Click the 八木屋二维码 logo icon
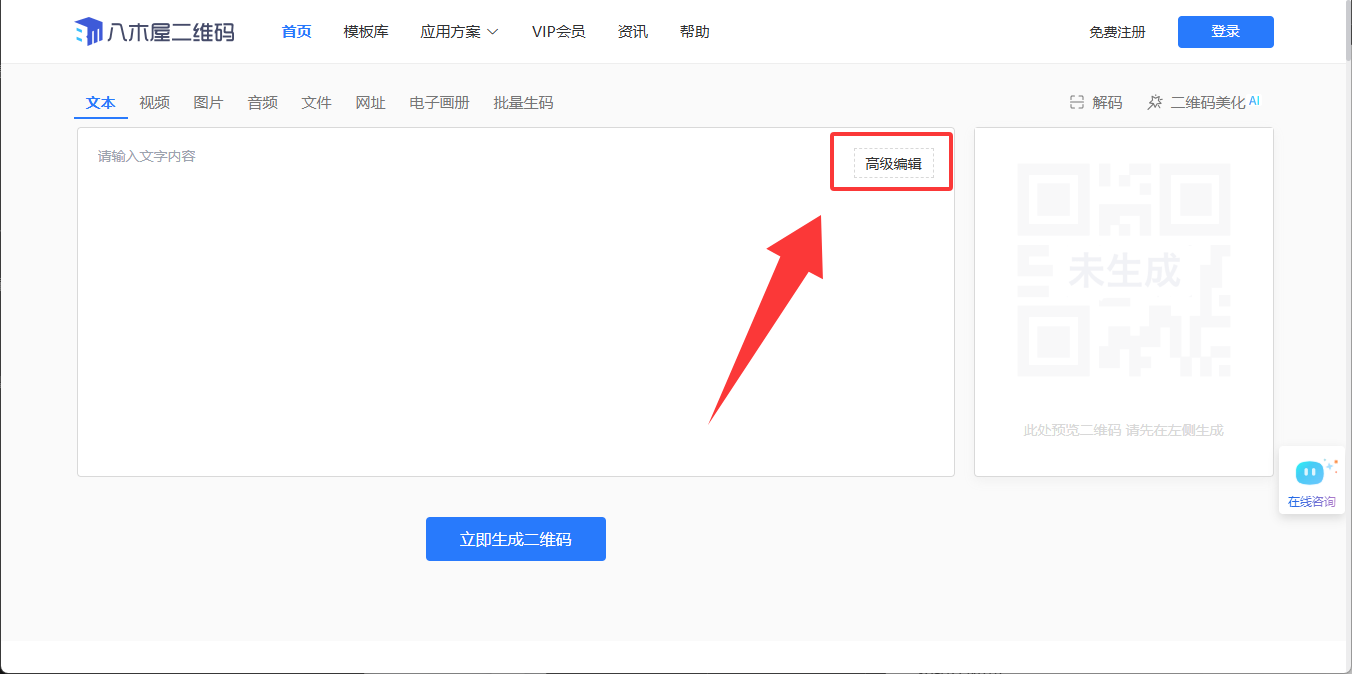Viewport: 1352px width, 674px height. point(89,32)
